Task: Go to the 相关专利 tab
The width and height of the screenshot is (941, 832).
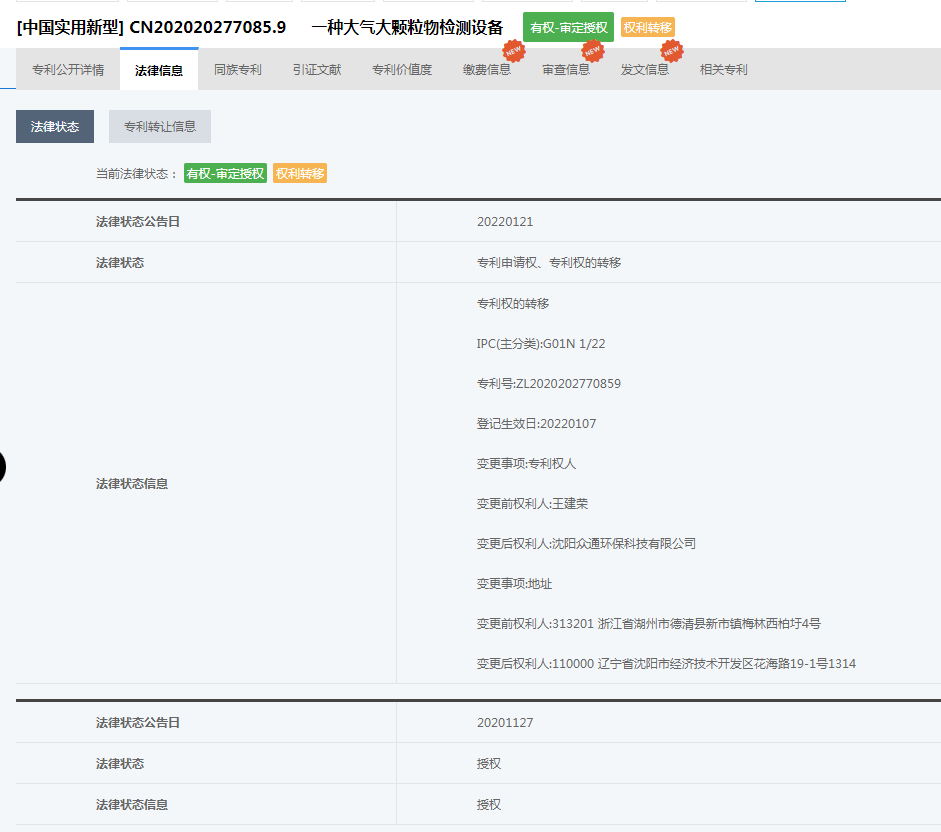Action: (x=724, y=70)
